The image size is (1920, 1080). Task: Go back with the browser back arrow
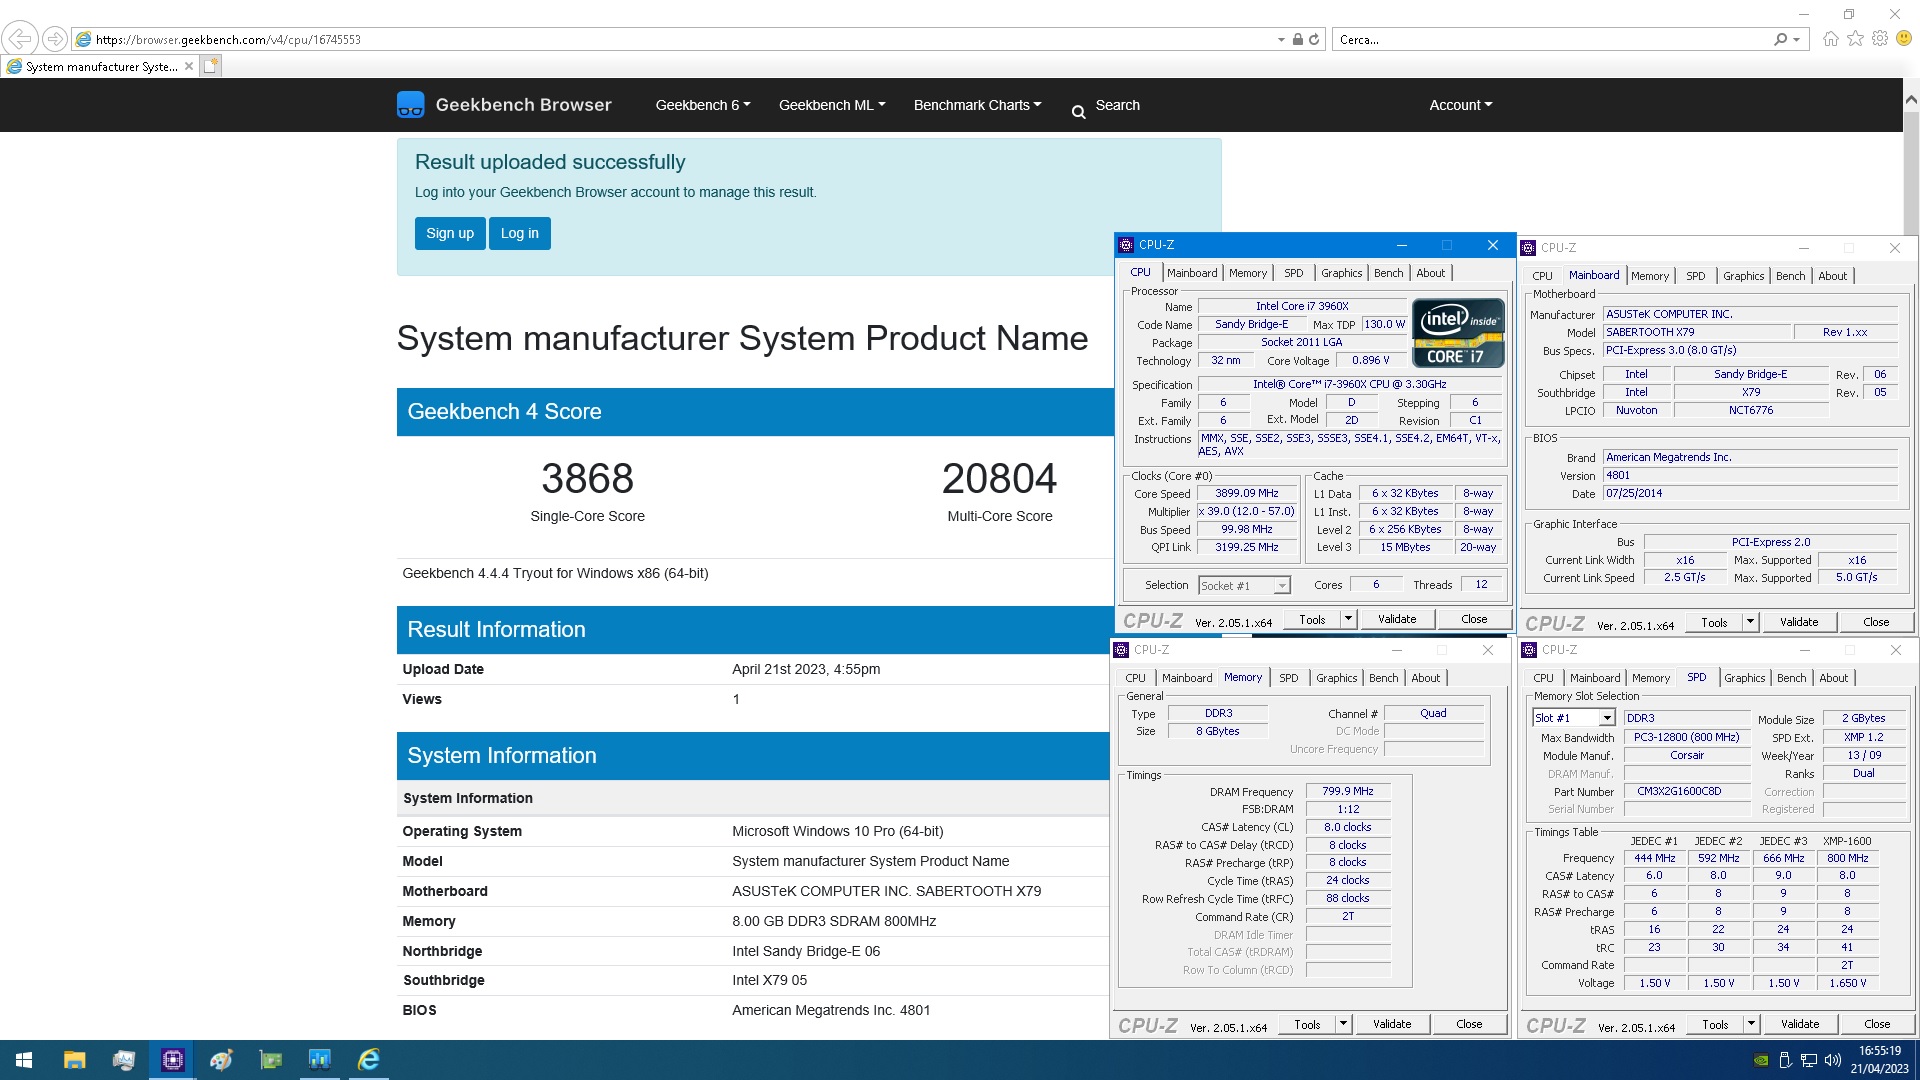(20, 39)
